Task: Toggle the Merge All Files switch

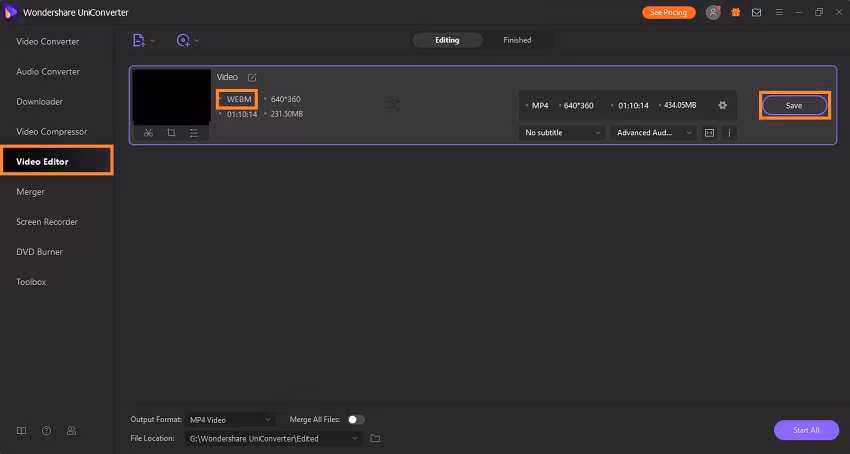Action: point(356,420)
